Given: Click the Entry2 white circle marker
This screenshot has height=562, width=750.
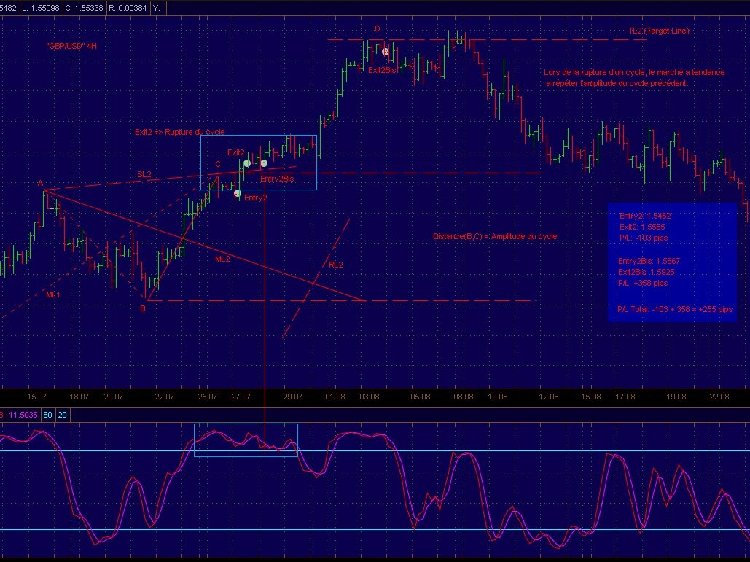Looking at the screenshot, I should (x=237, y=193).
